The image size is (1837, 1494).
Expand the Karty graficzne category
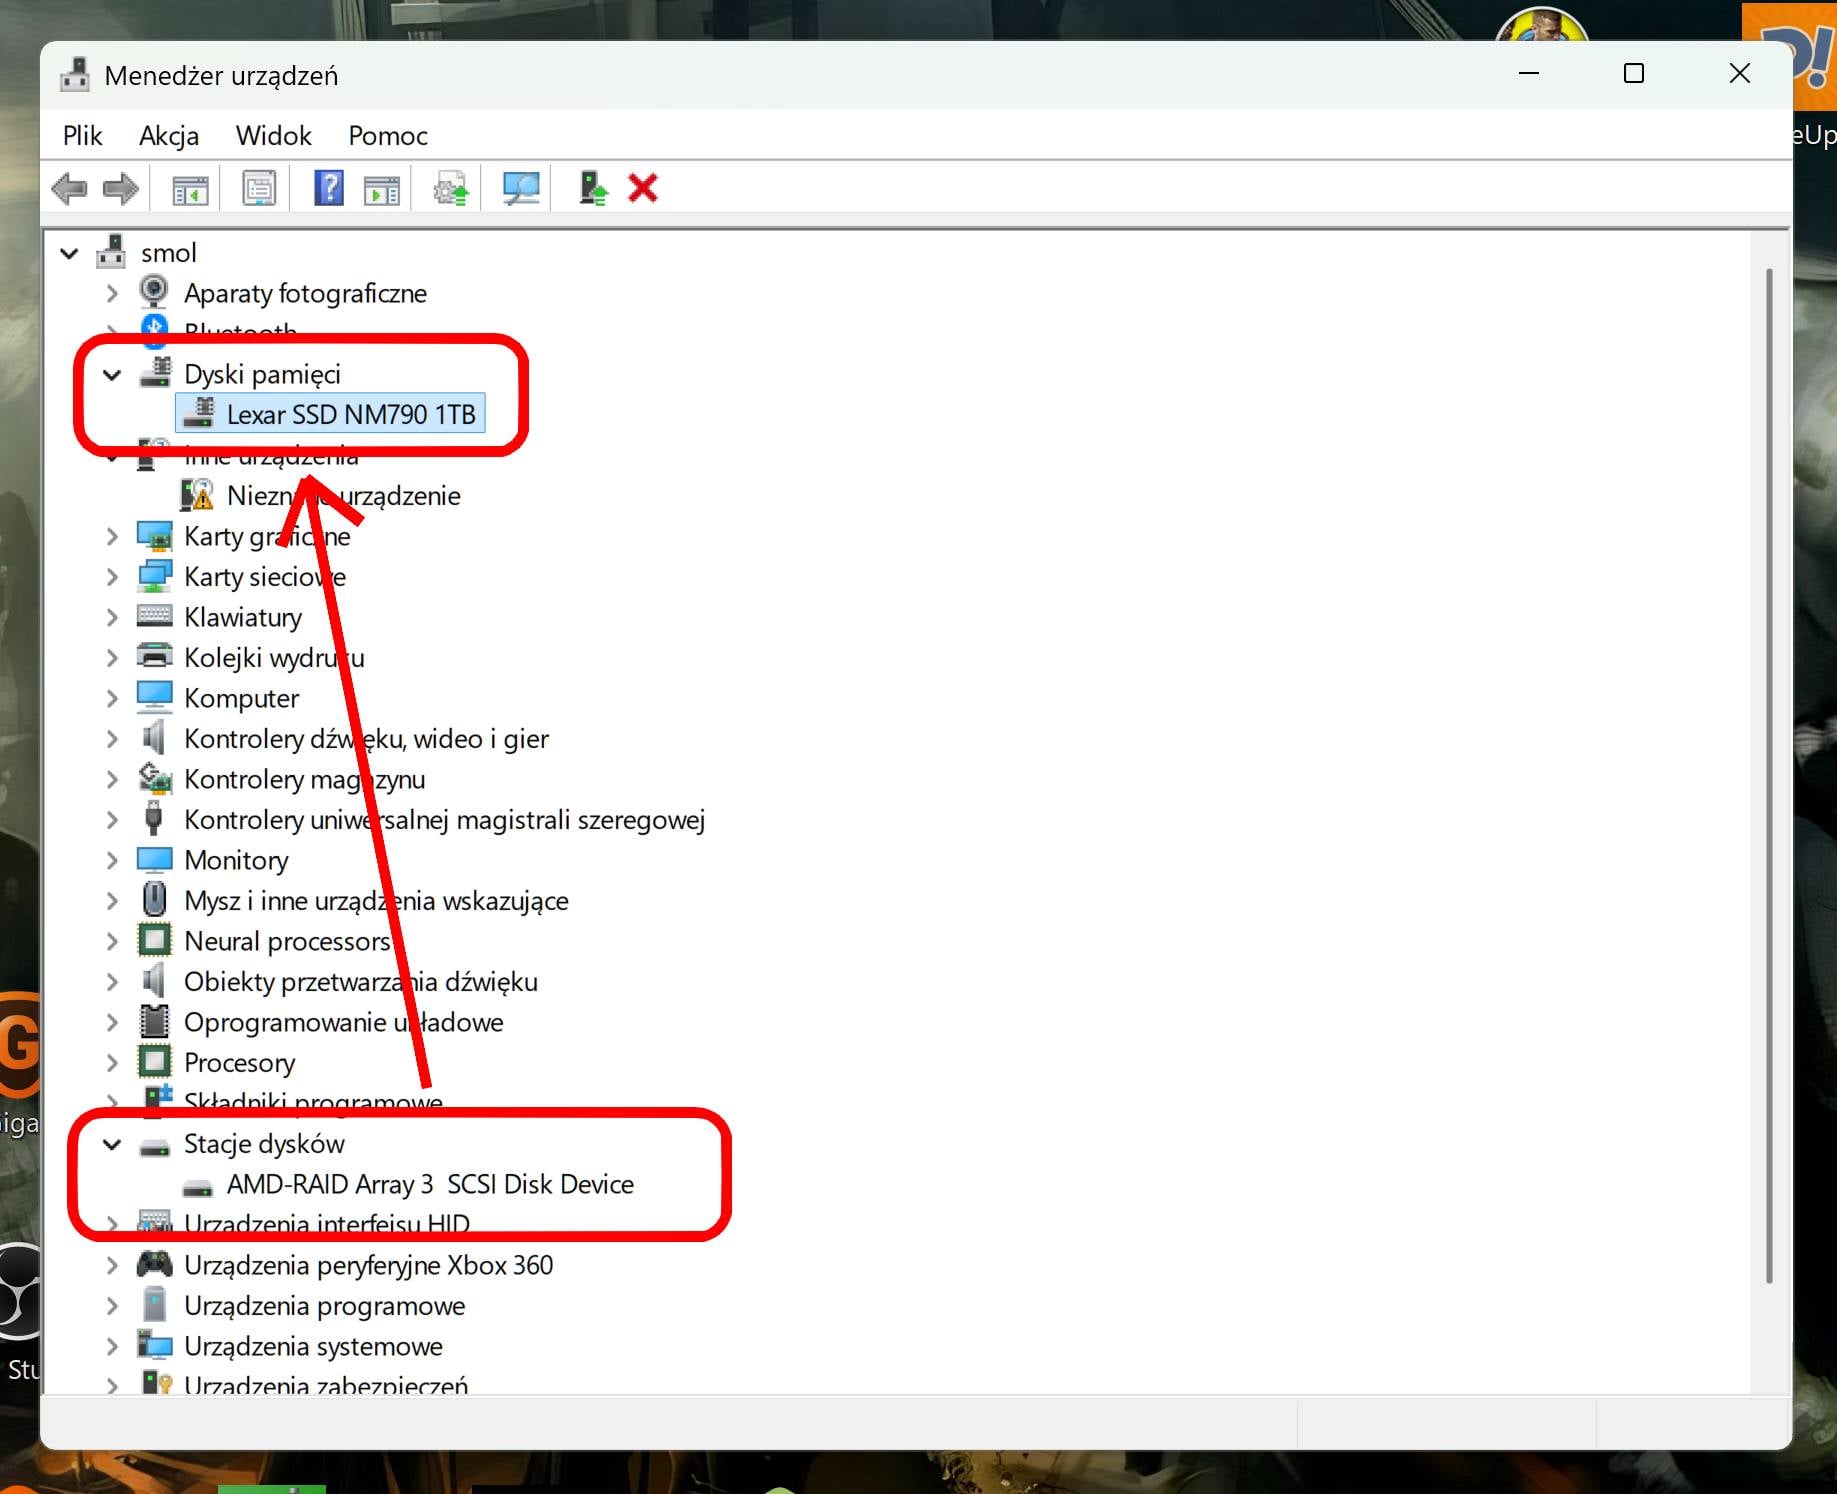112,536
